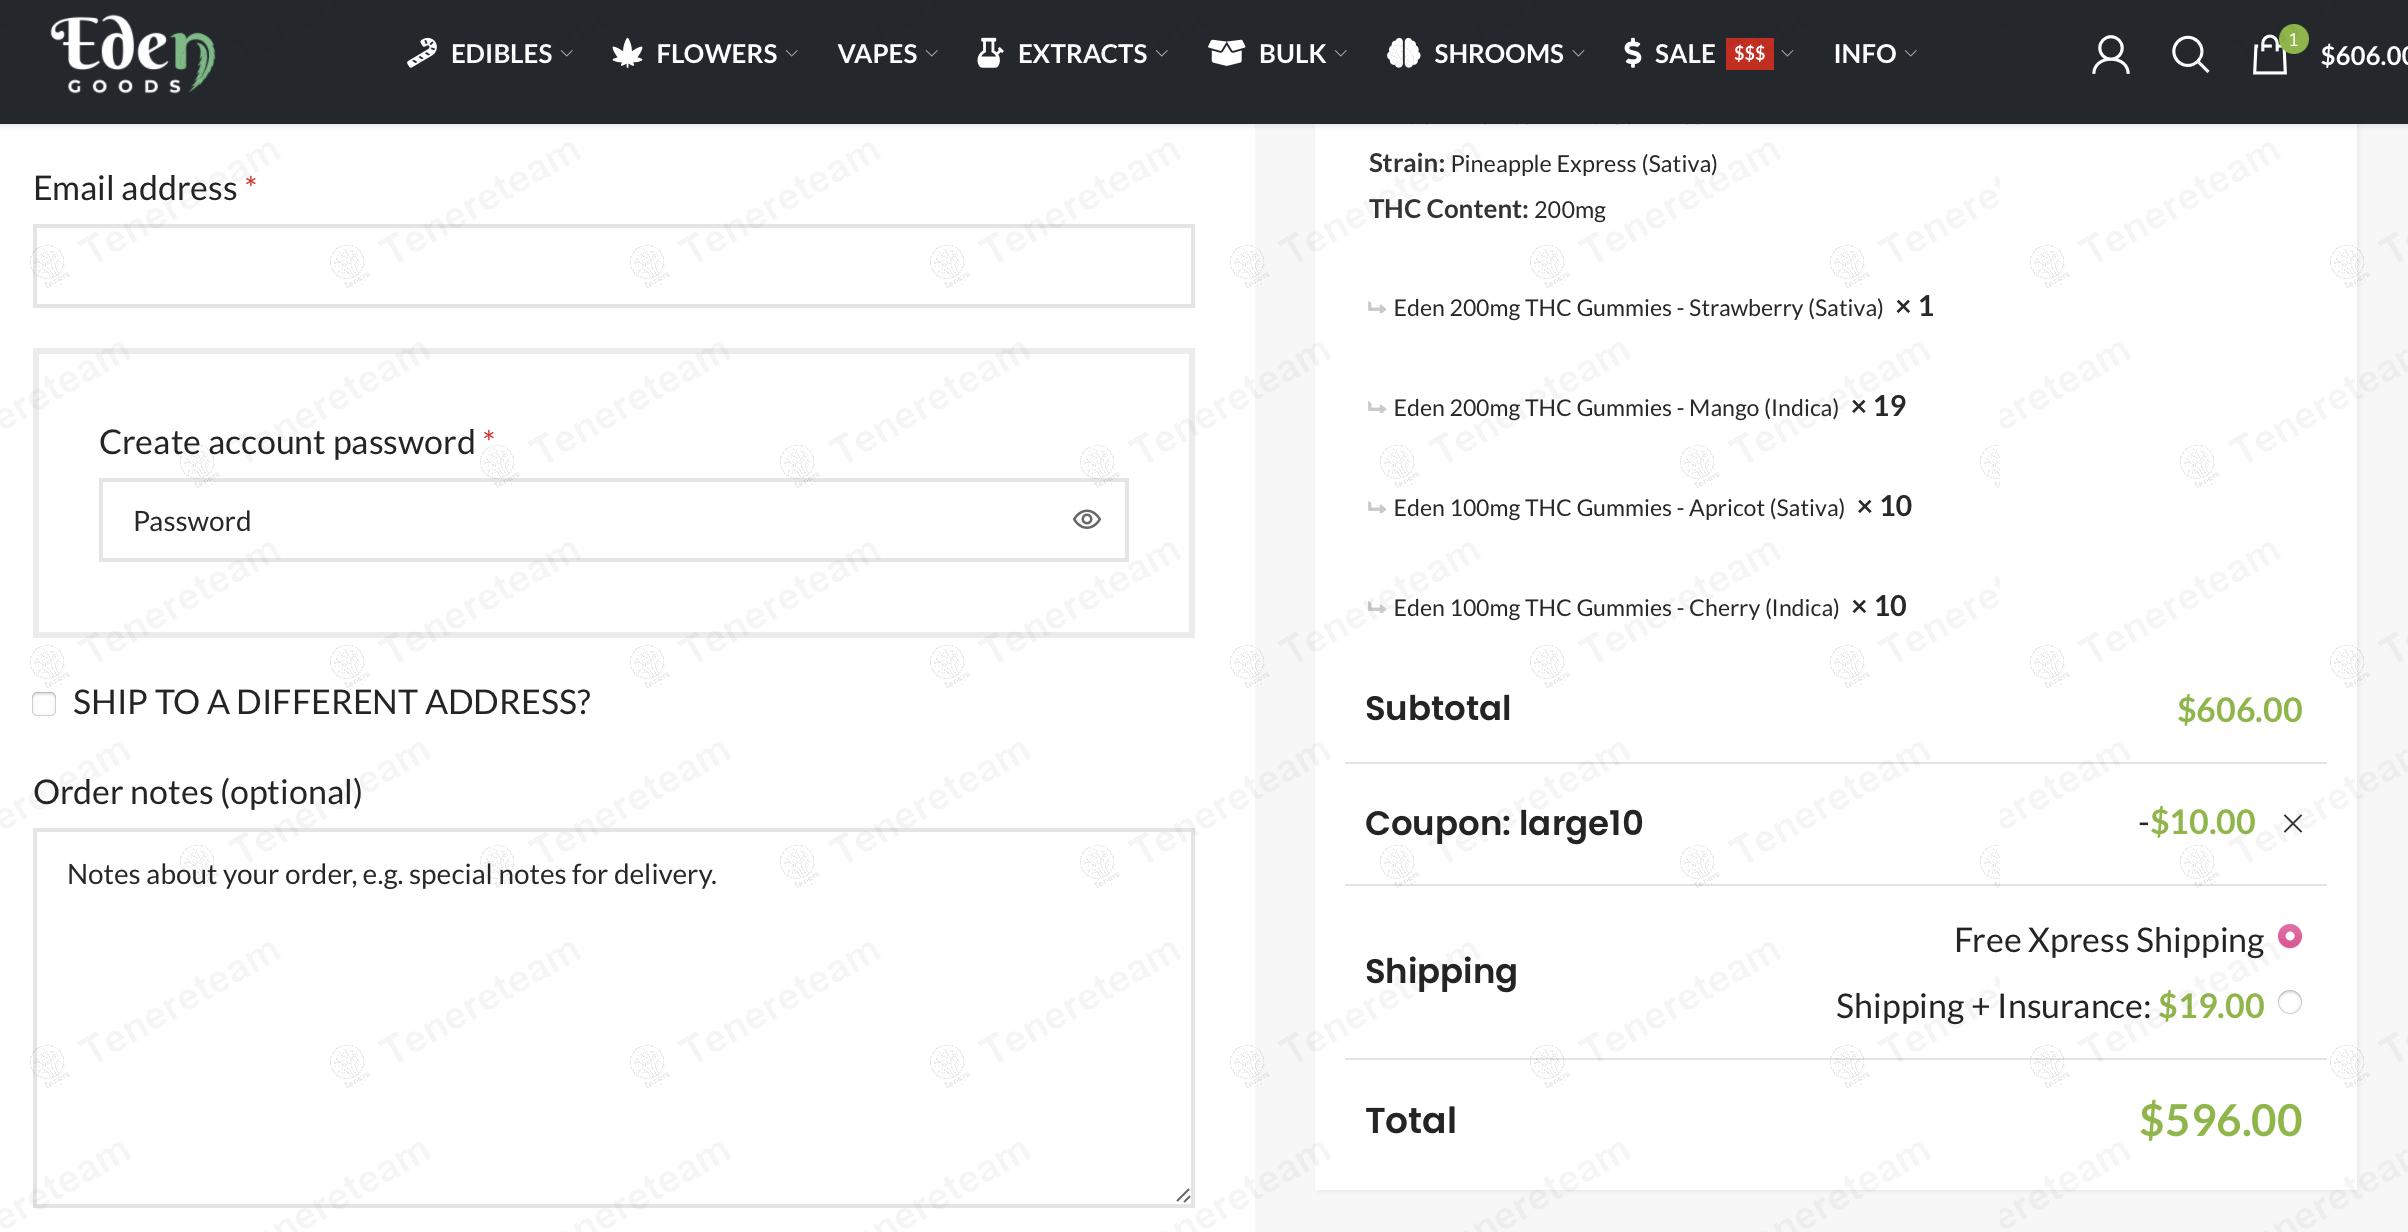Open the user account icon
The height and width of the screenshot is (1232, 2408).
click(2110, 55)
